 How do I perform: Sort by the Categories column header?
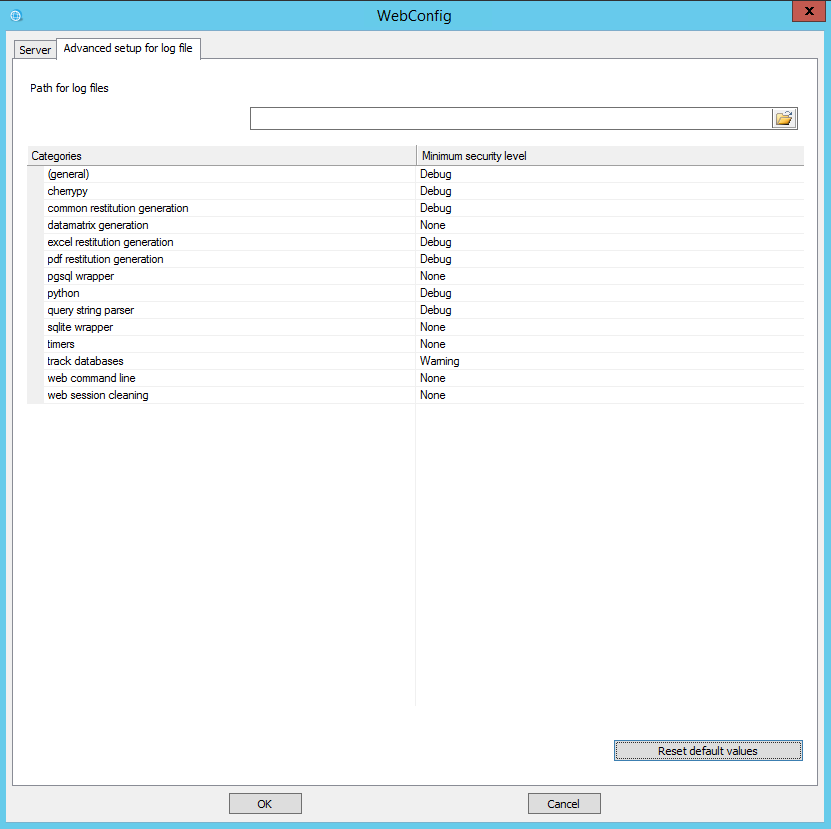point(220,156)
